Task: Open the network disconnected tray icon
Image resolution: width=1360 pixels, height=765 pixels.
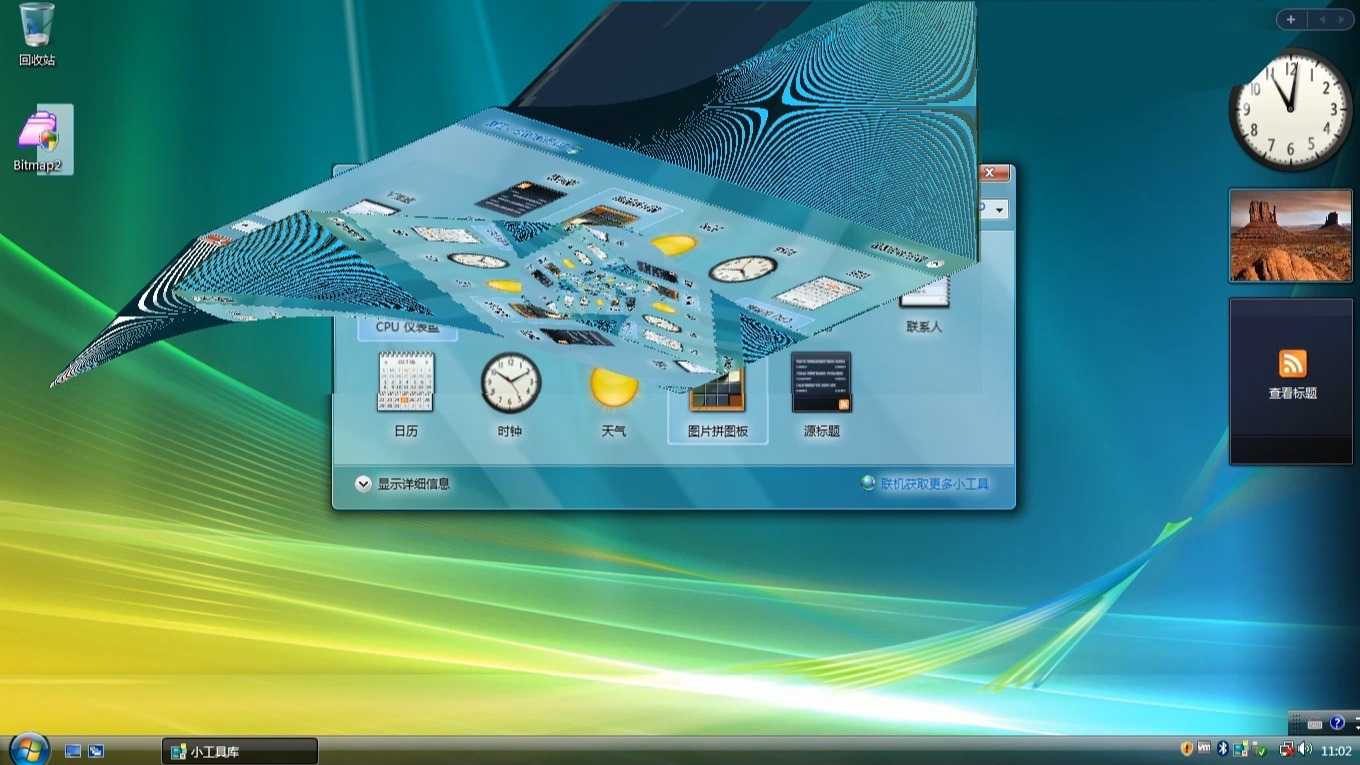Action: (x=1286, y=749)
